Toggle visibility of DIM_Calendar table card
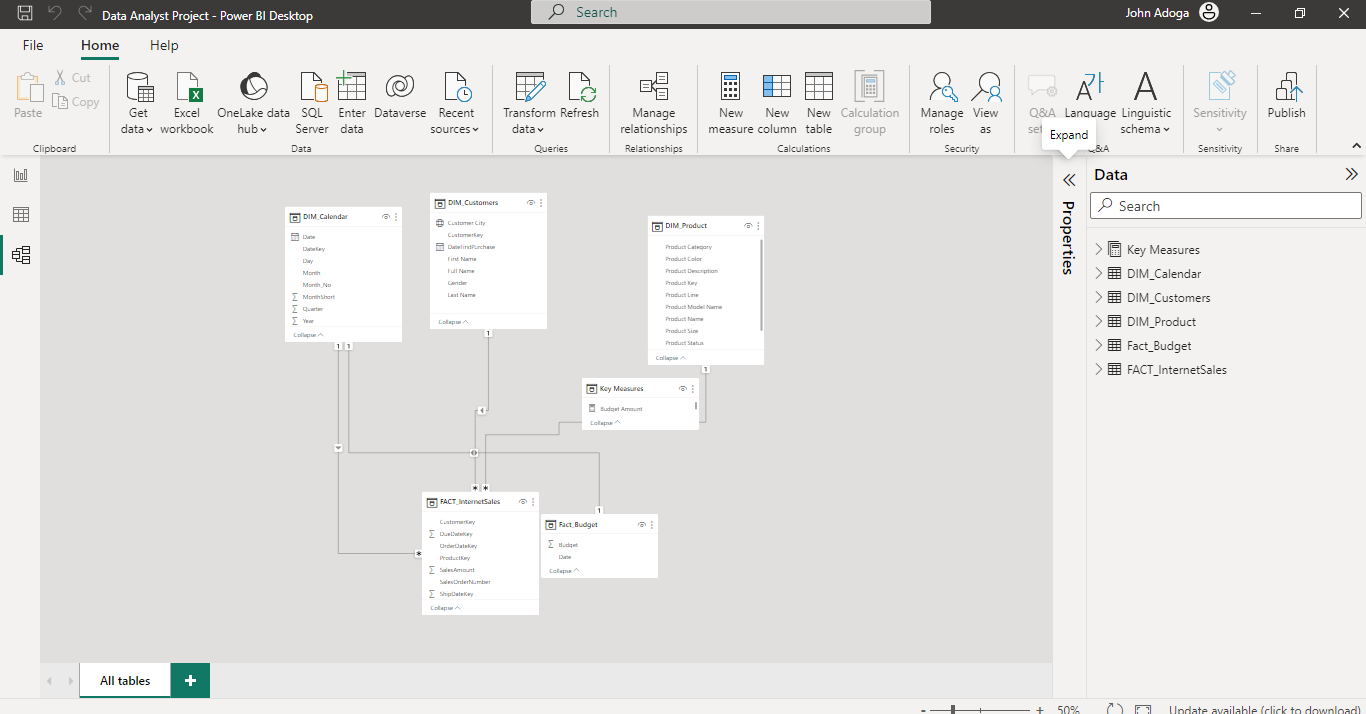Viewport: 1366px width, 714px height. [x=386, y=217]
